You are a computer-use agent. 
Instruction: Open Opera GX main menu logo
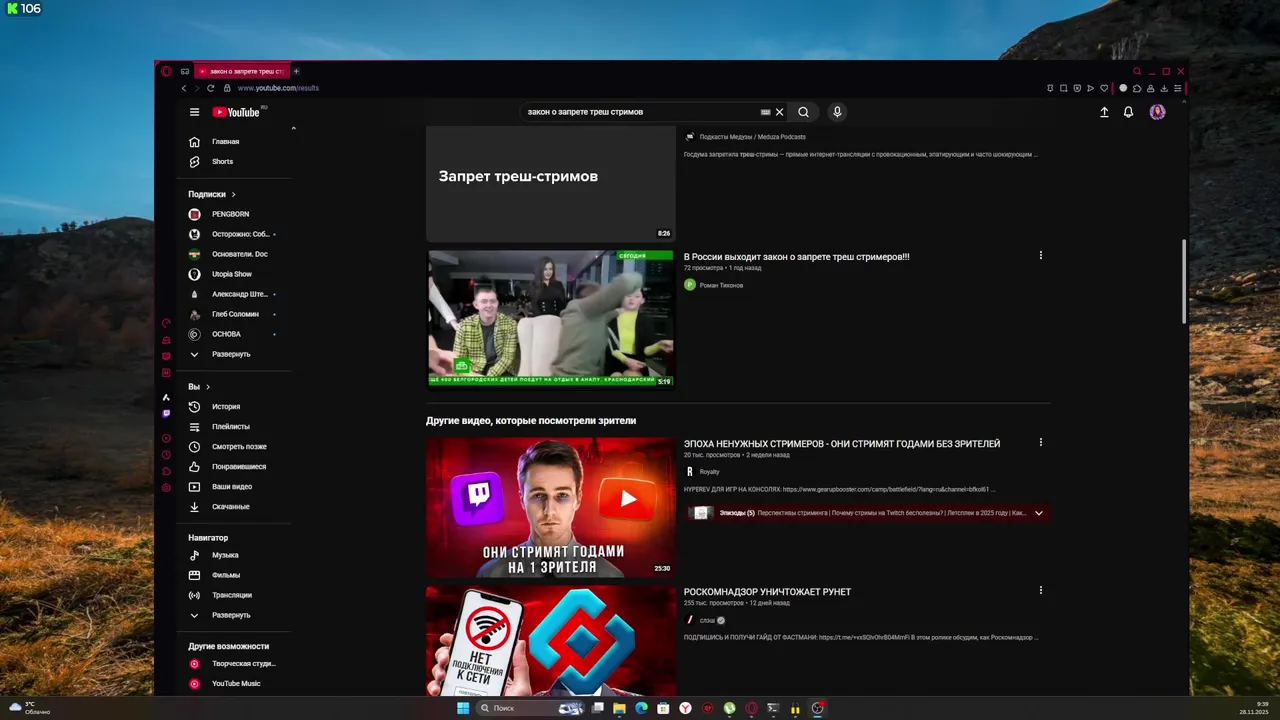tap(166, 71)
